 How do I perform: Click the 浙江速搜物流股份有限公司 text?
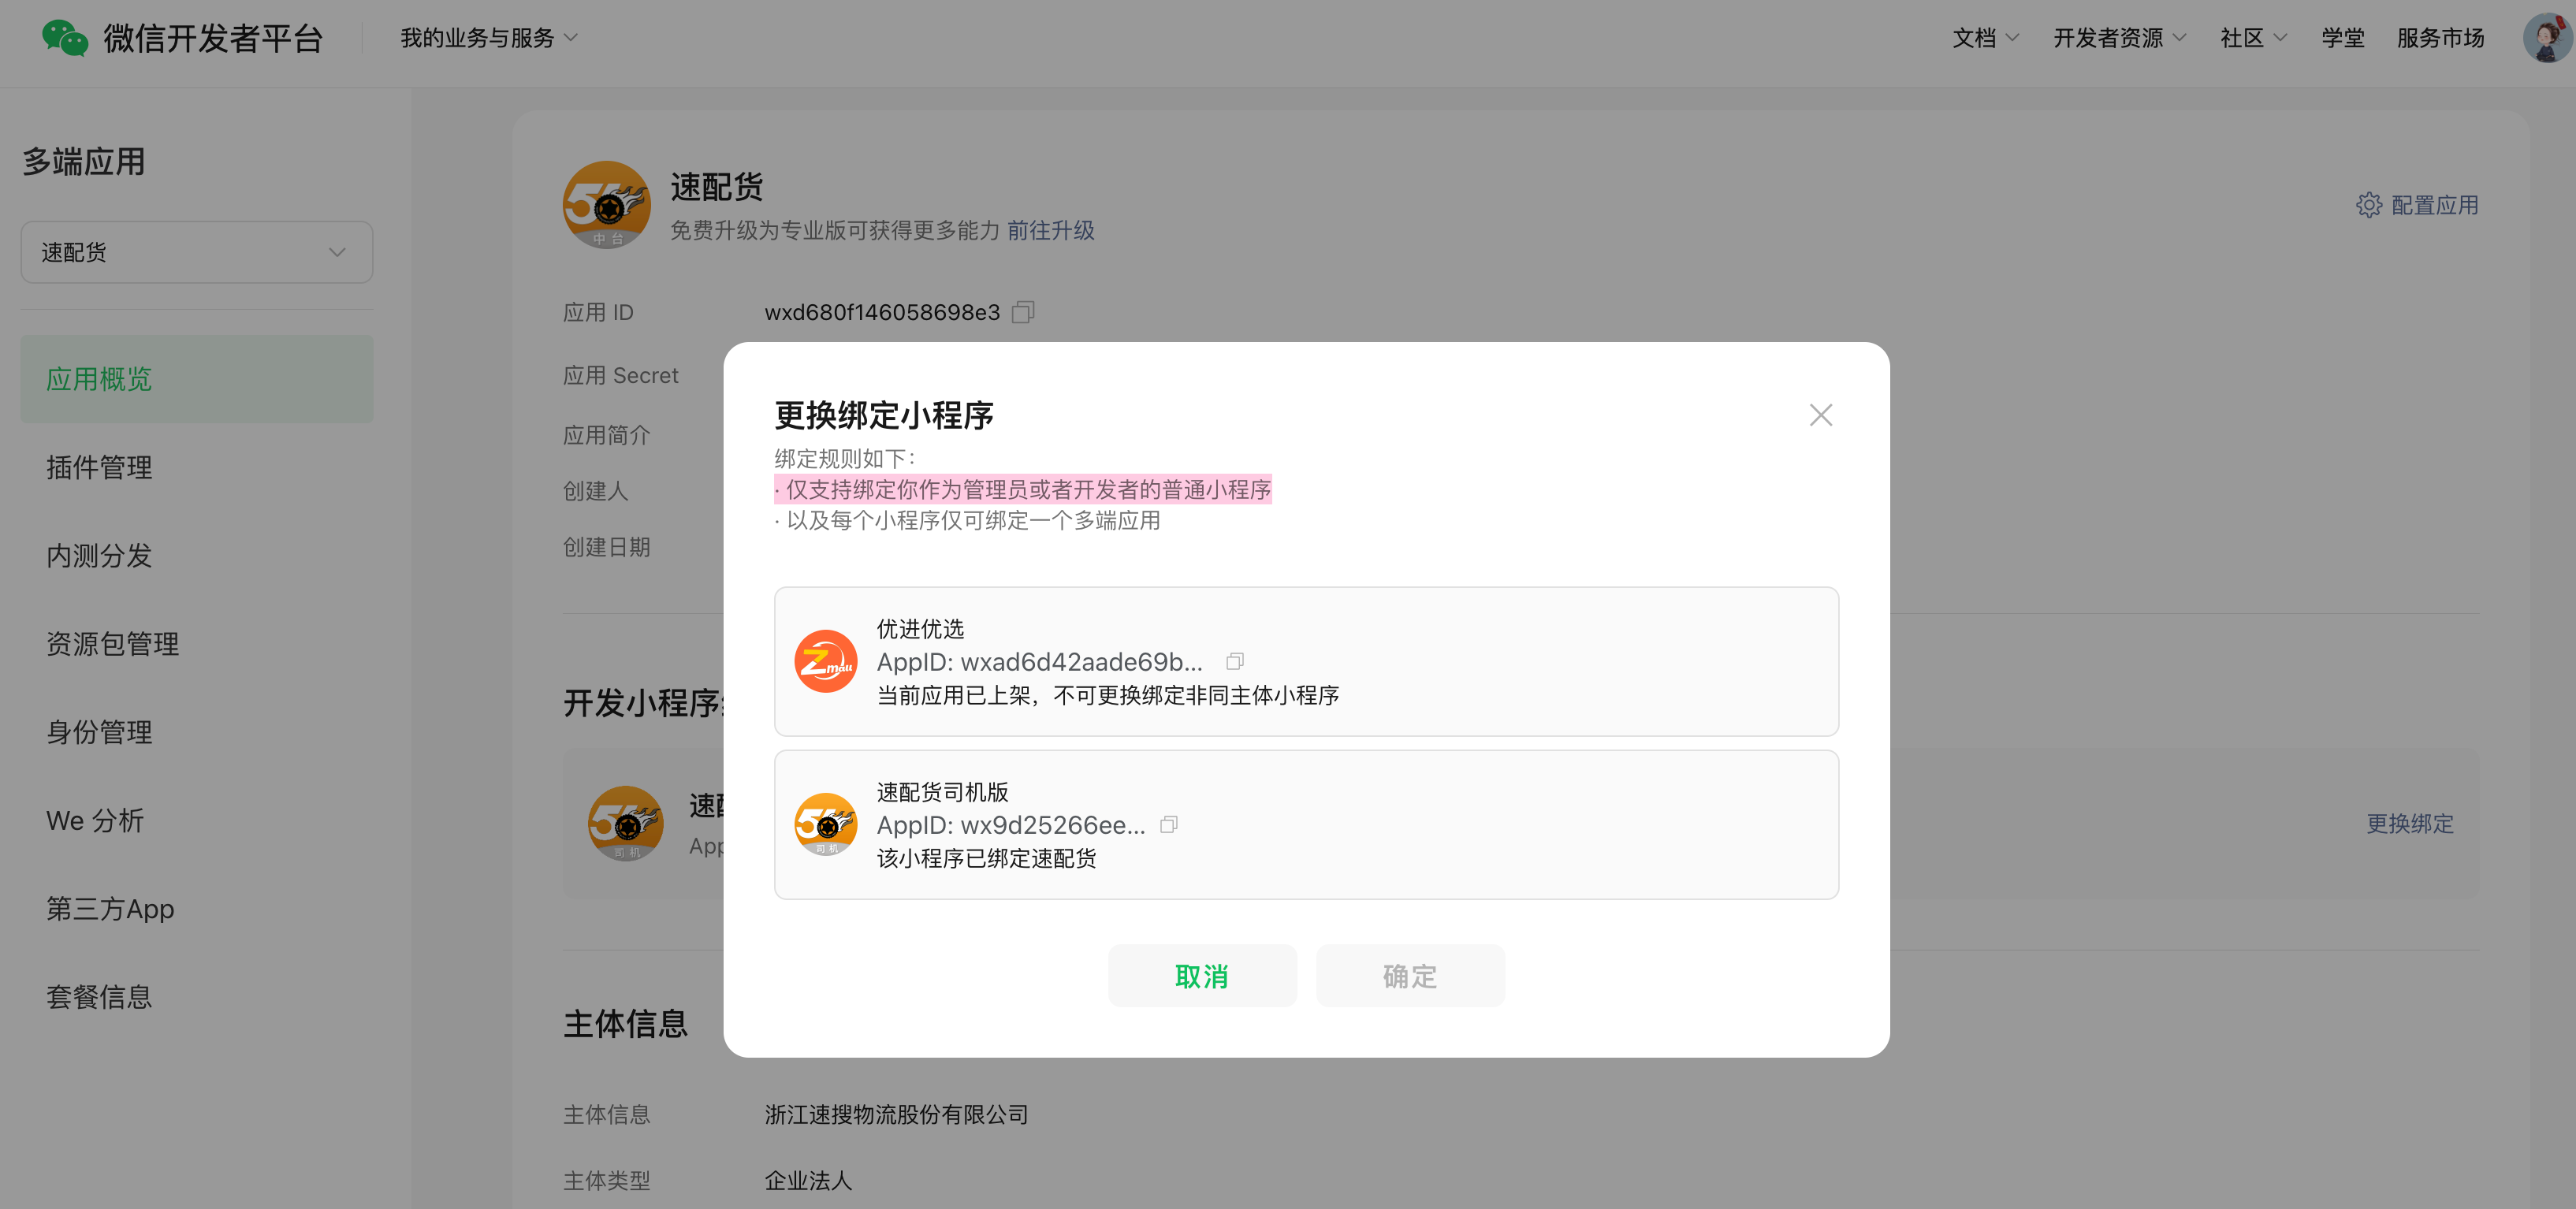tap(896, 1114)
